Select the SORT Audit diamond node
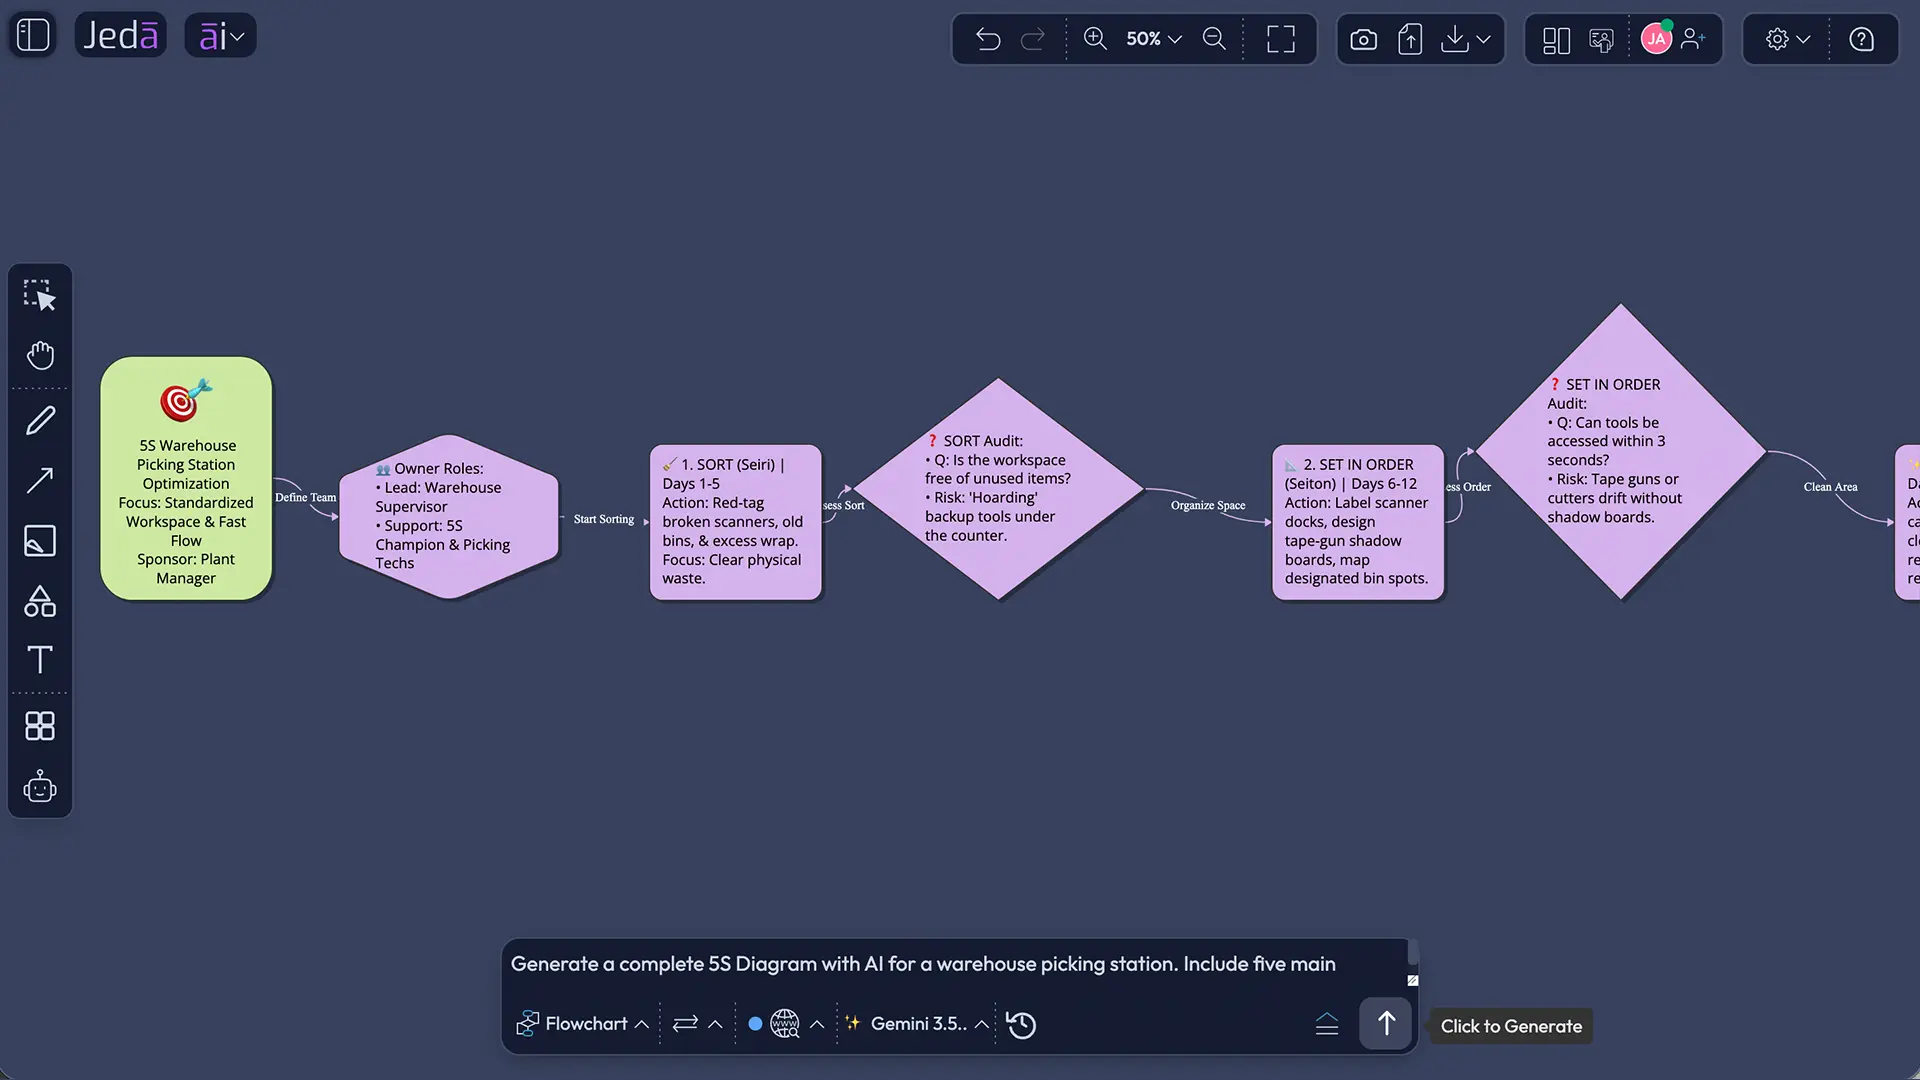 tap(998, 489)
